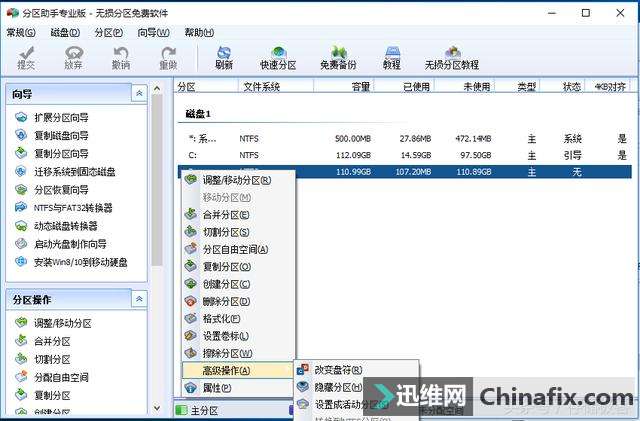The image size is (640, 421).
Task: Sort by the 类型 column header
Action: coord(518,87)
